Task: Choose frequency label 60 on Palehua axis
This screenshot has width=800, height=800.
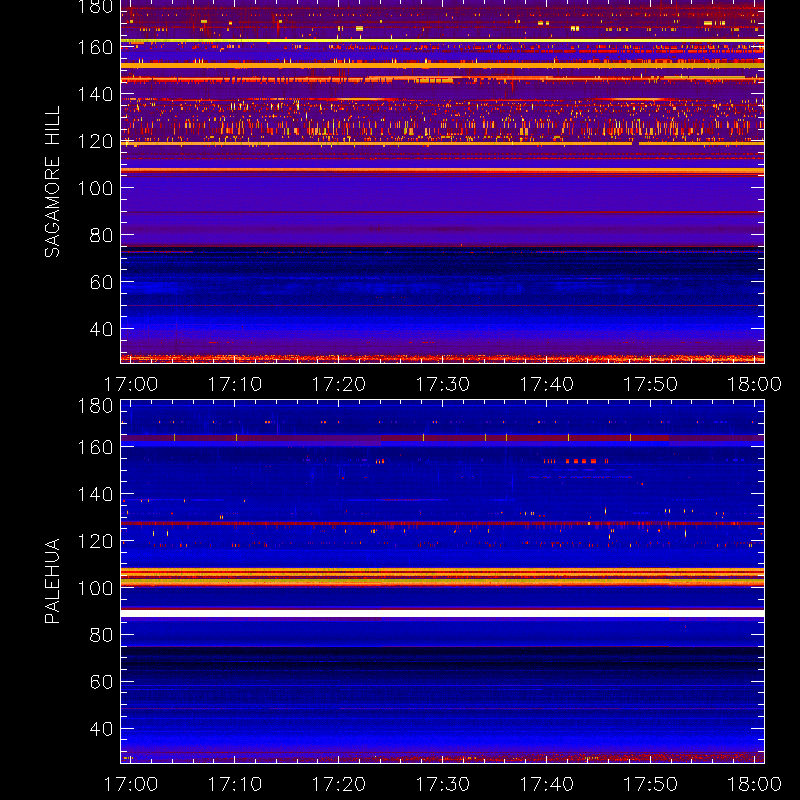Action: 102,682
